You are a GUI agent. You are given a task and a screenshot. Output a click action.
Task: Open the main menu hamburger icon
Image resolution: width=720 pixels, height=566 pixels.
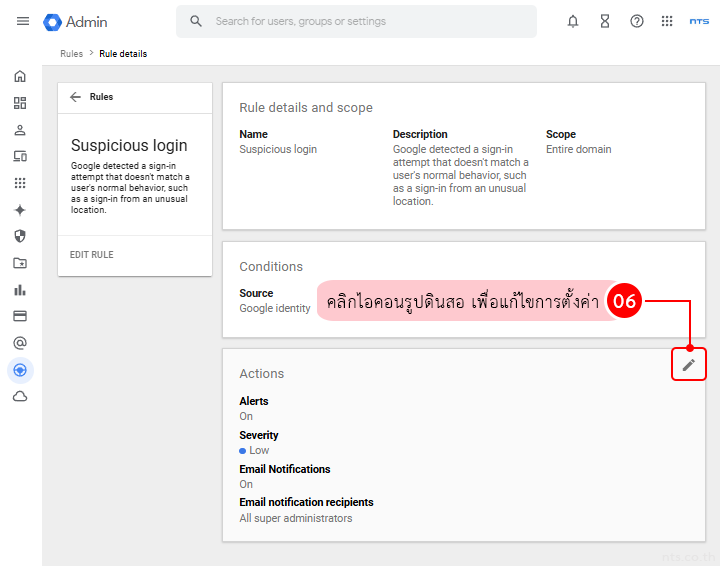click(23, 21)
